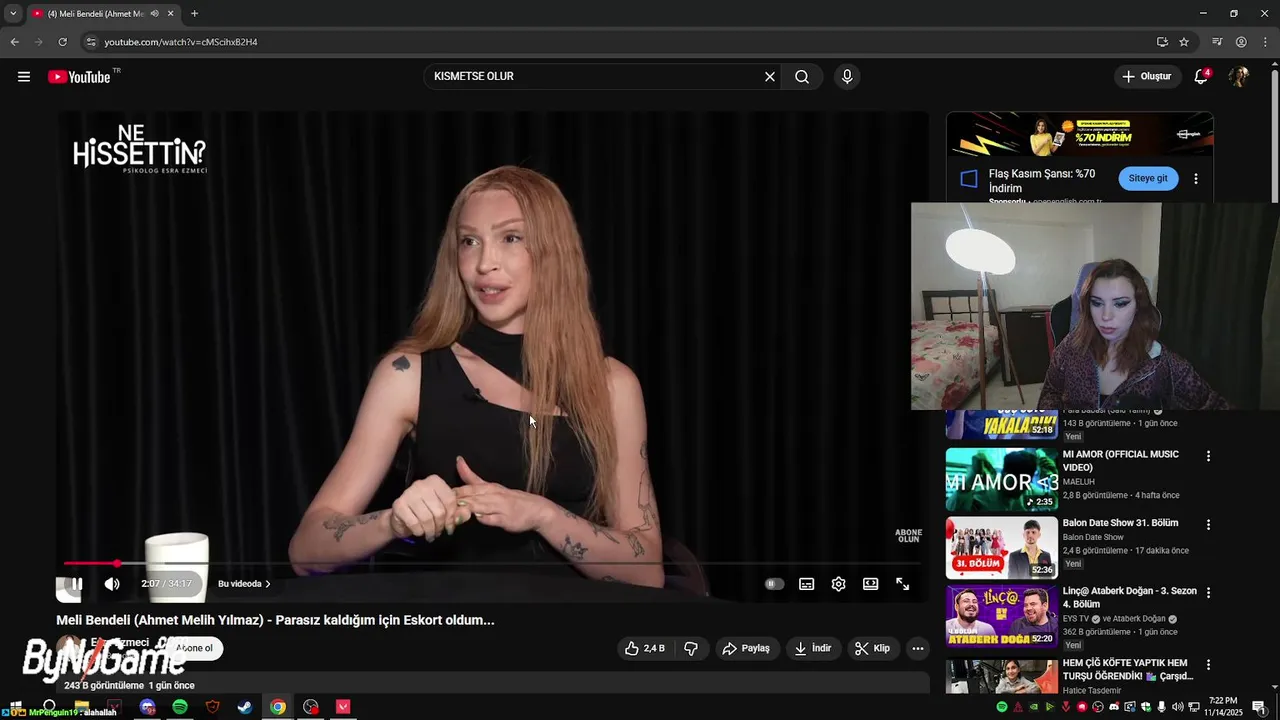Screen dimensions: 1280x720
Task: Open Steam from the taskbar
Action: 245,707
